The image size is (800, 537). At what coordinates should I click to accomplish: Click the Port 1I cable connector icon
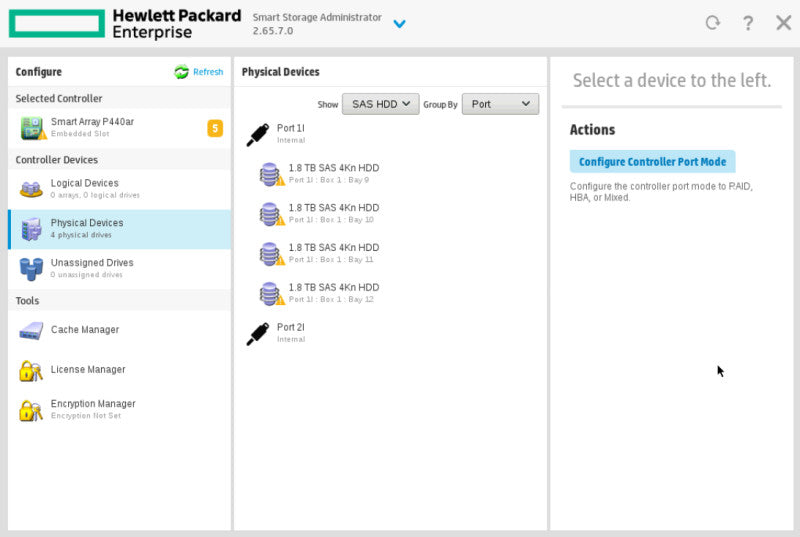click(x=257, y=135)
